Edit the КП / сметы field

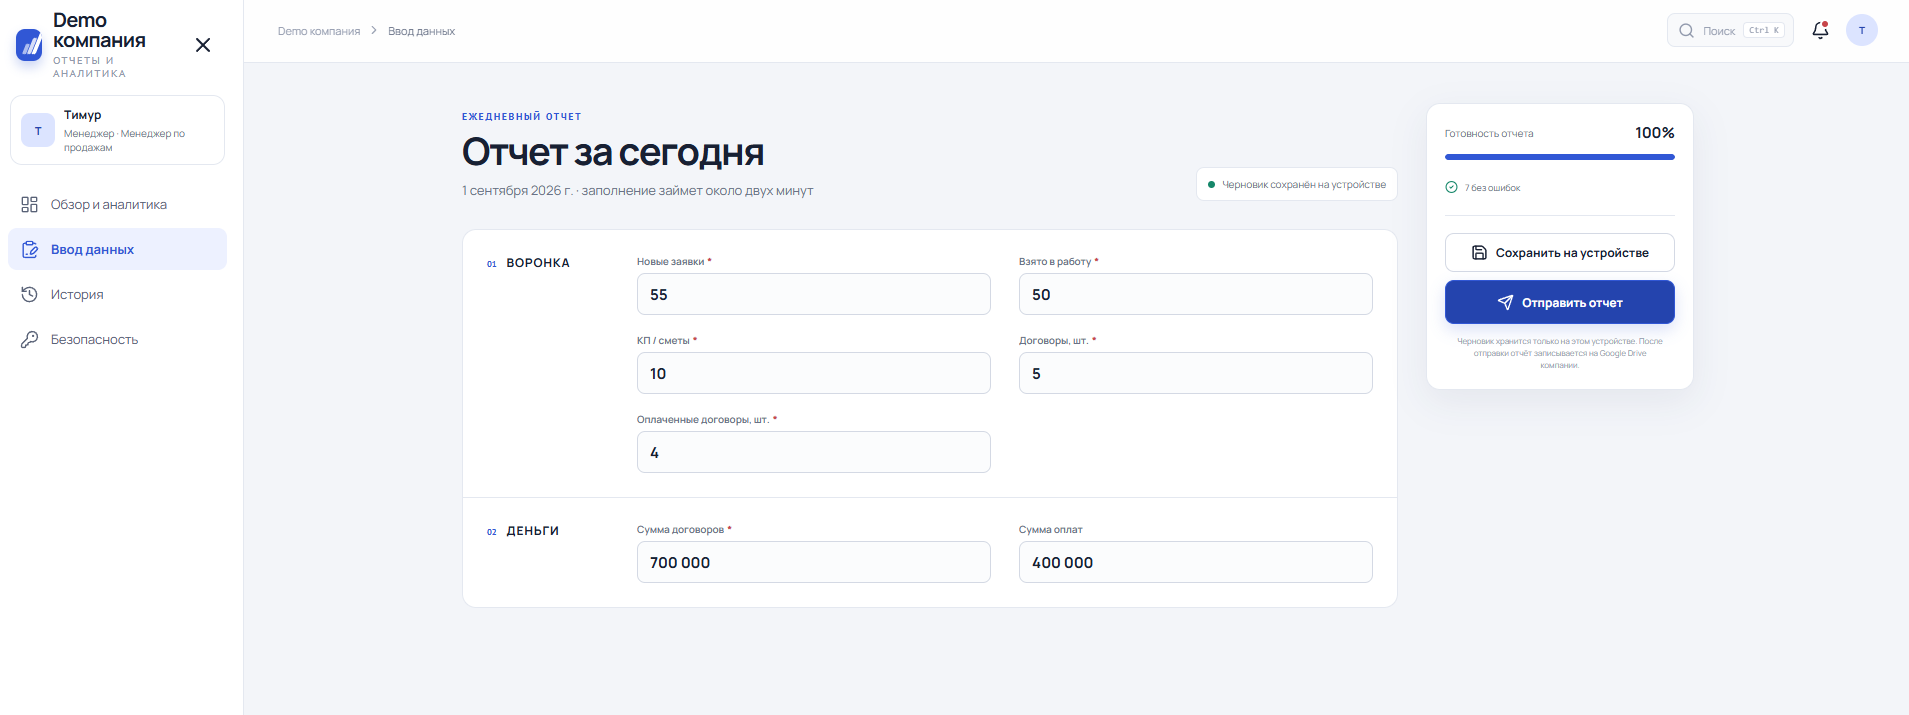click(813, 373)
